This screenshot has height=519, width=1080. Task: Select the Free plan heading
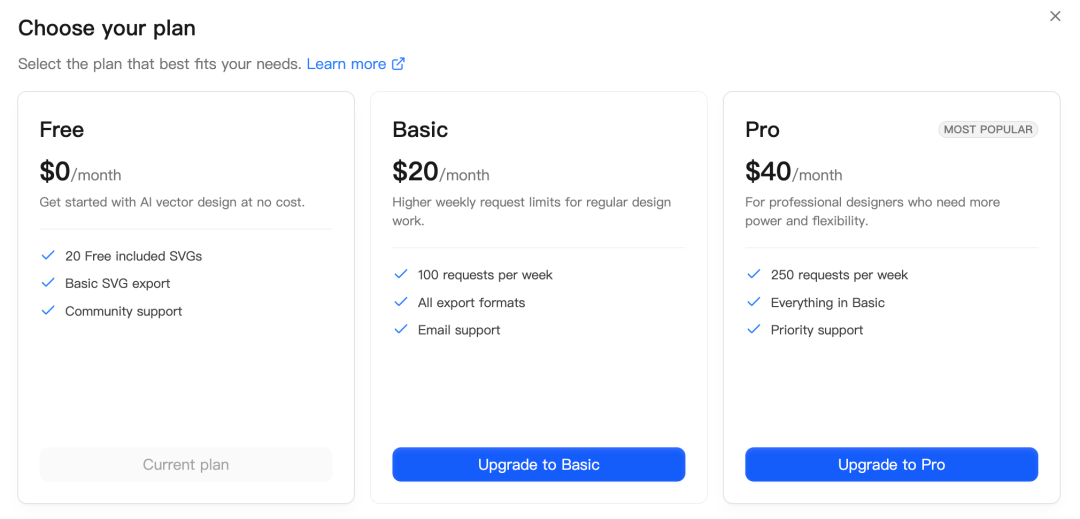point(62,130)
